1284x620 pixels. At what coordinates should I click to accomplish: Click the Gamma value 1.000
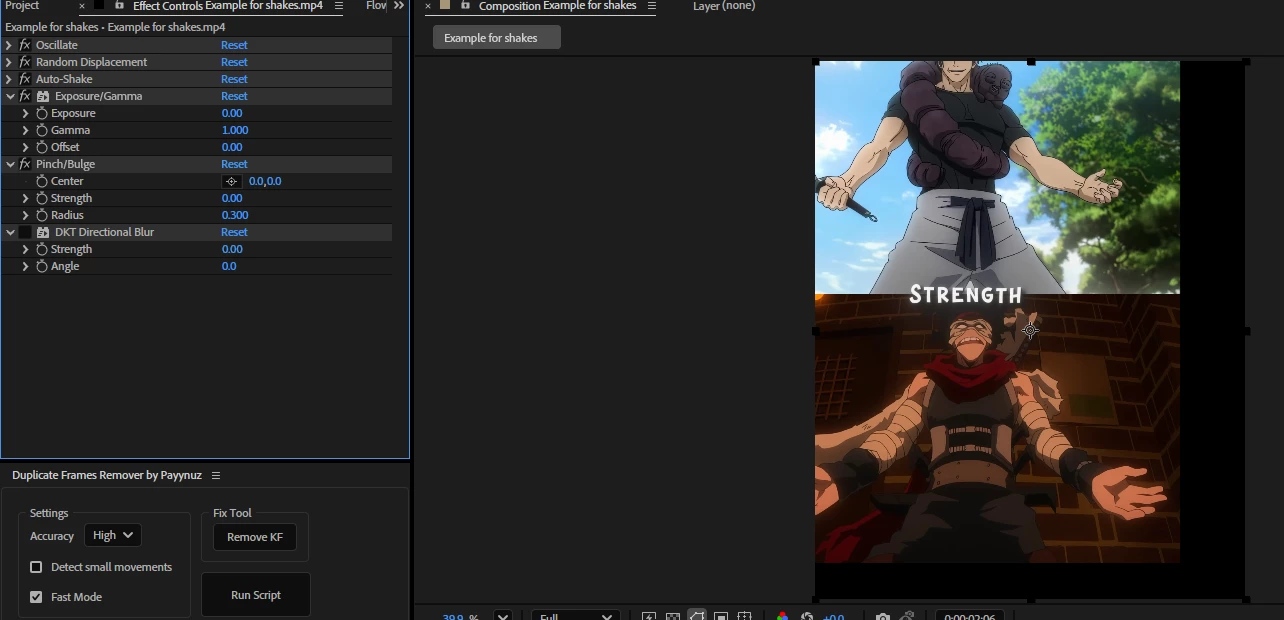[235, 130]
